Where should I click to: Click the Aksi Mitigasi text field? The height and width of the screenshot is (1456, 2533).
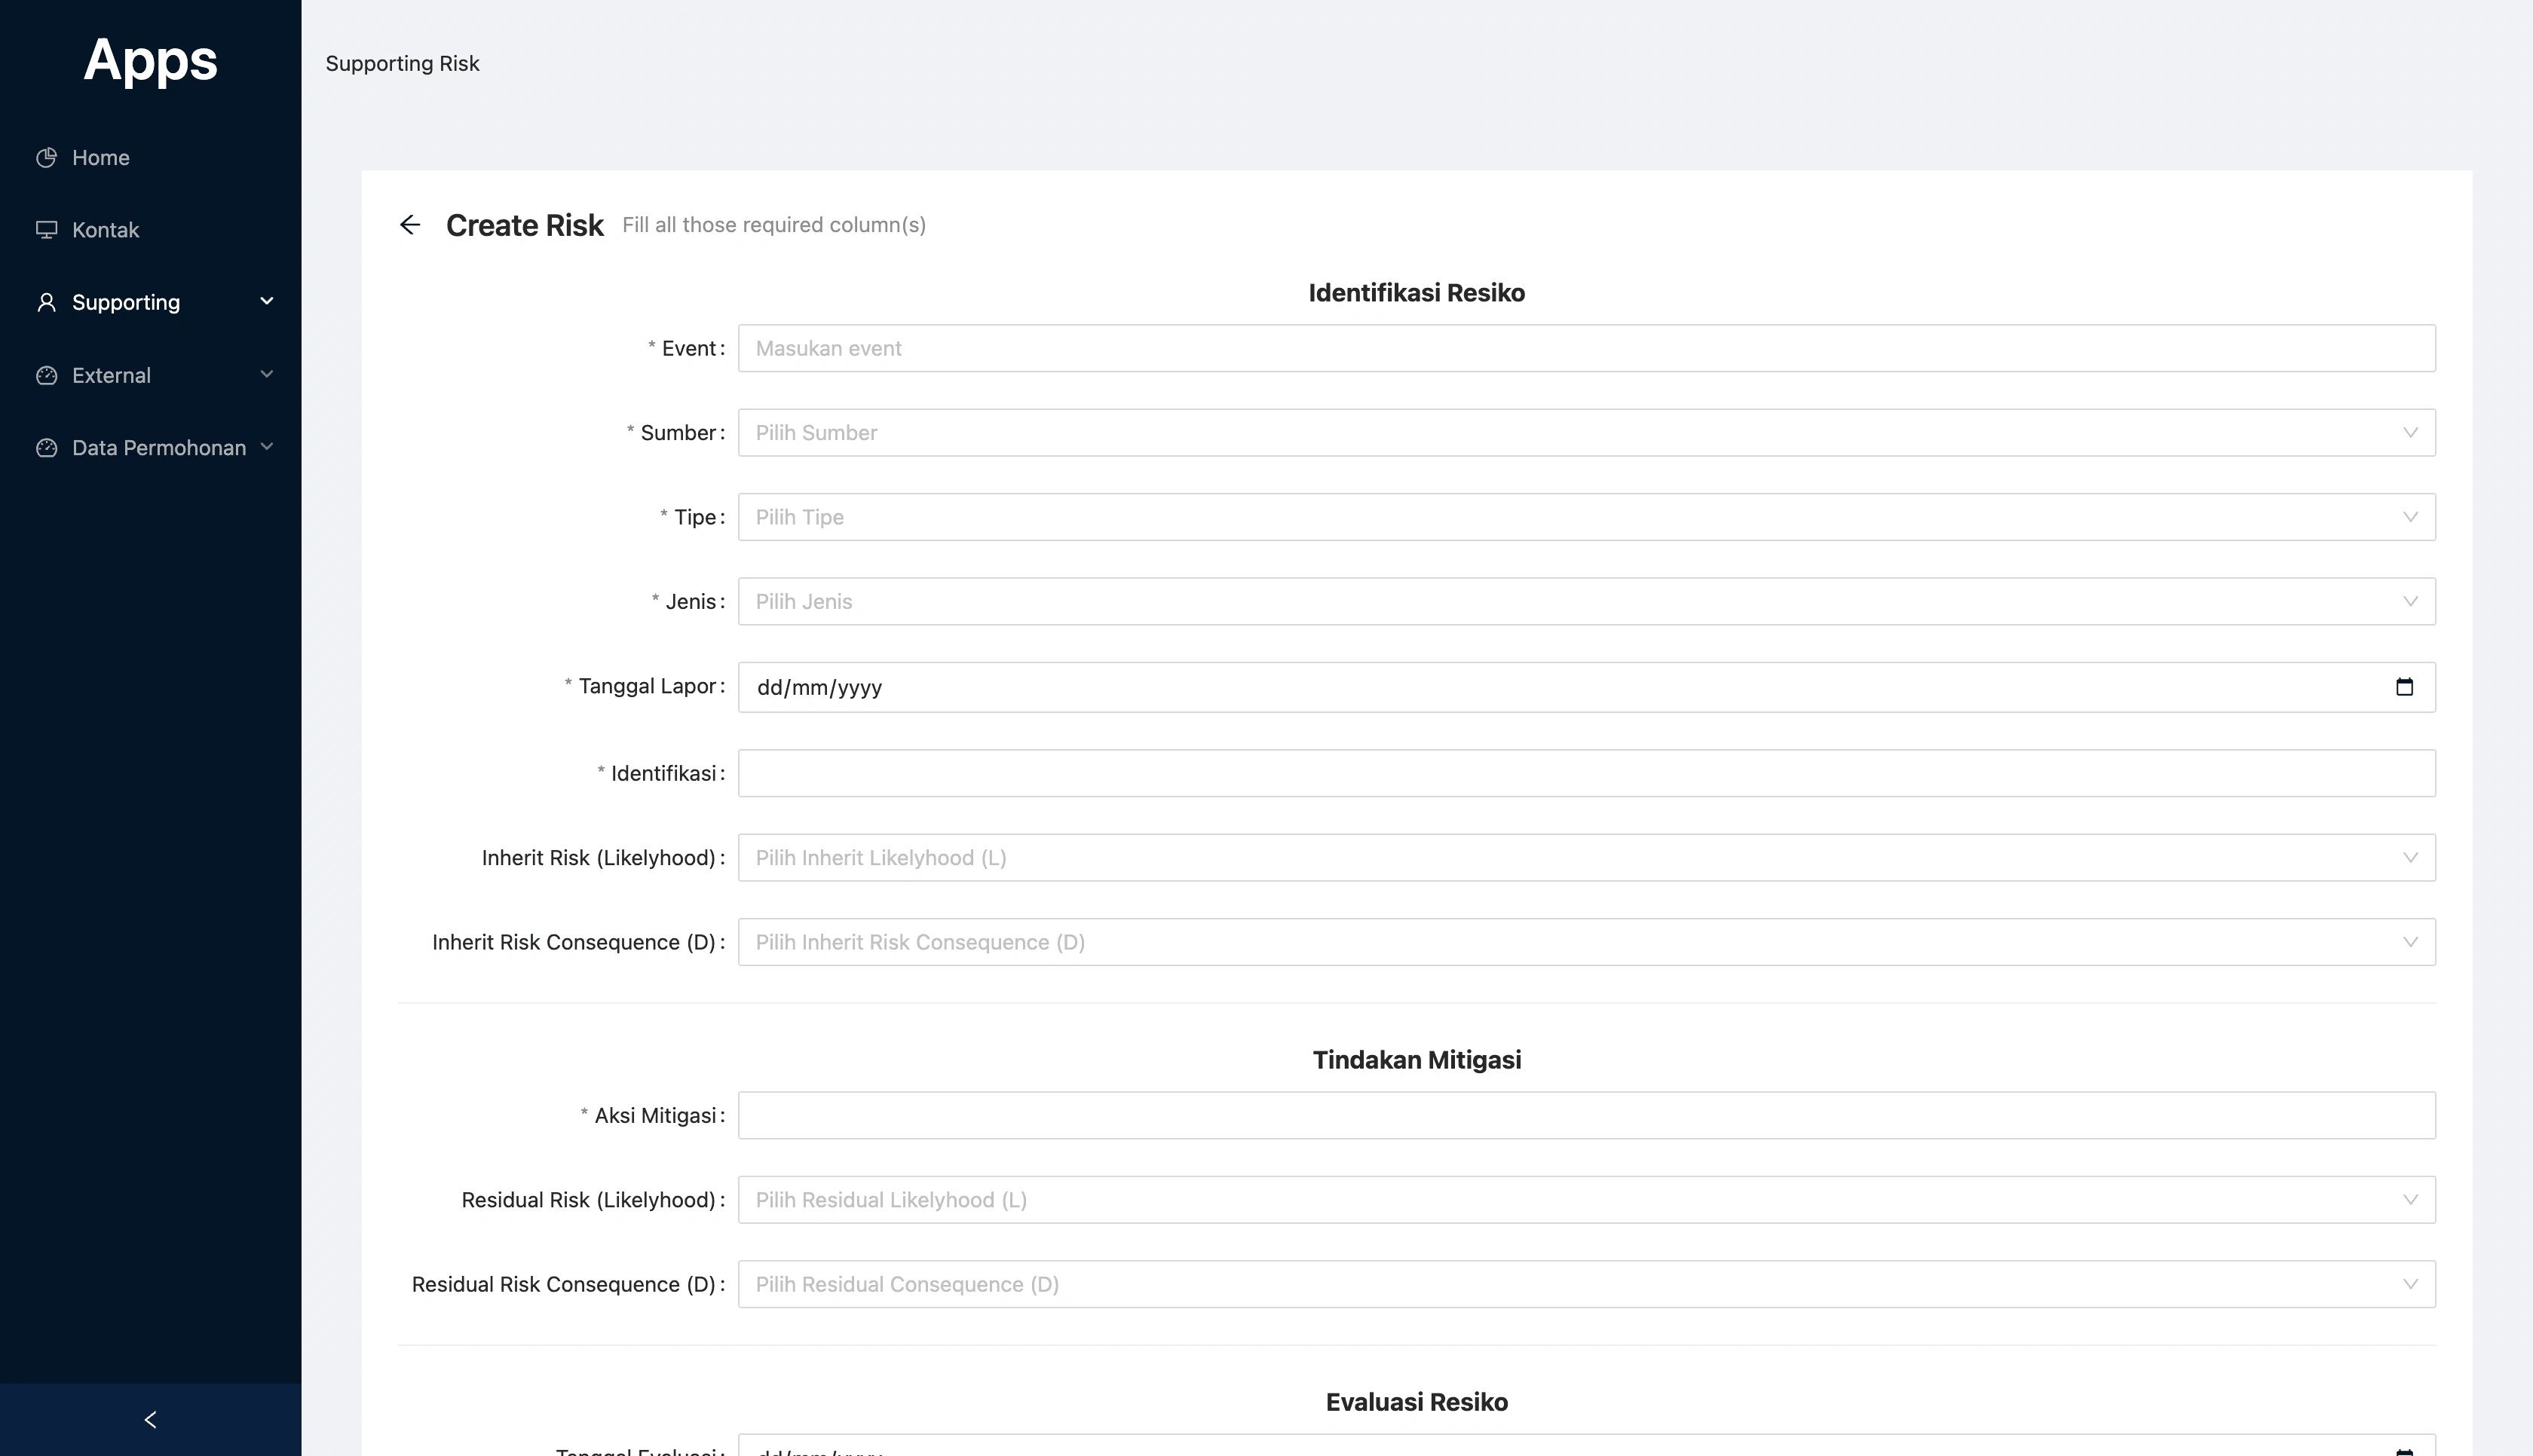point(1585,1114)
